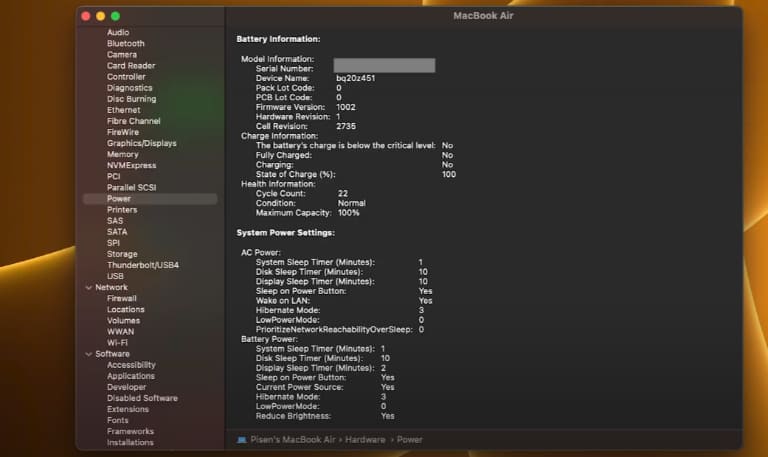Click the greyed-out Serial Number field

coord(384,66)
